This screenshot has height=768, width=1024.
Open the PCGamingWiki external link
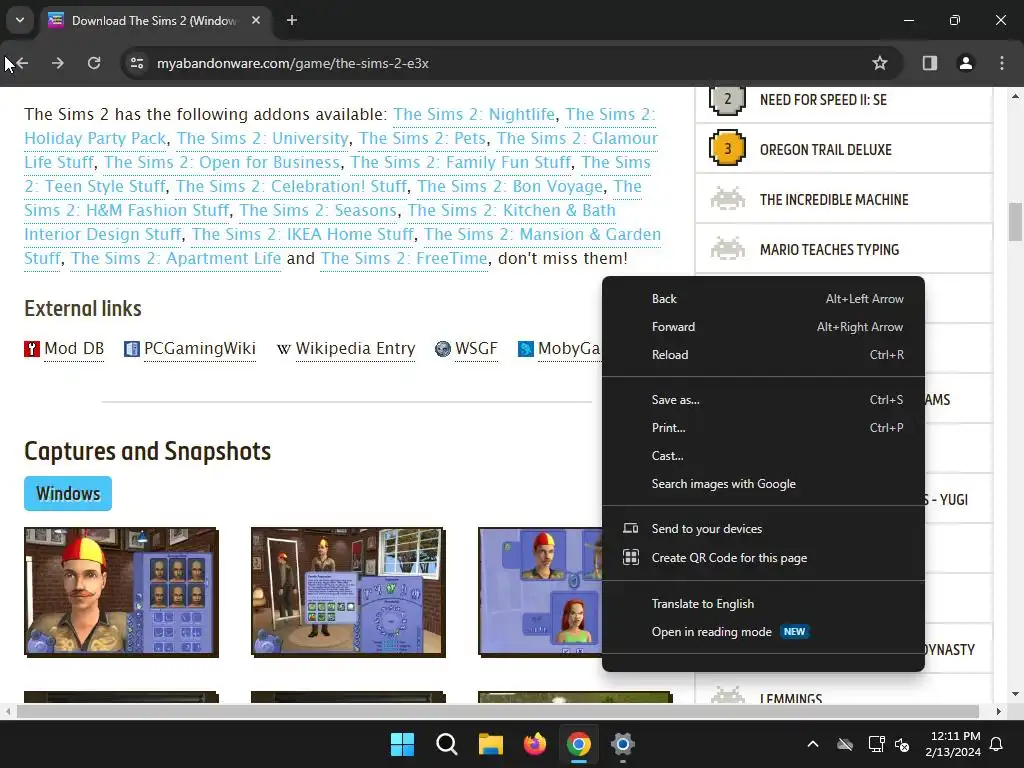point(200,349)
